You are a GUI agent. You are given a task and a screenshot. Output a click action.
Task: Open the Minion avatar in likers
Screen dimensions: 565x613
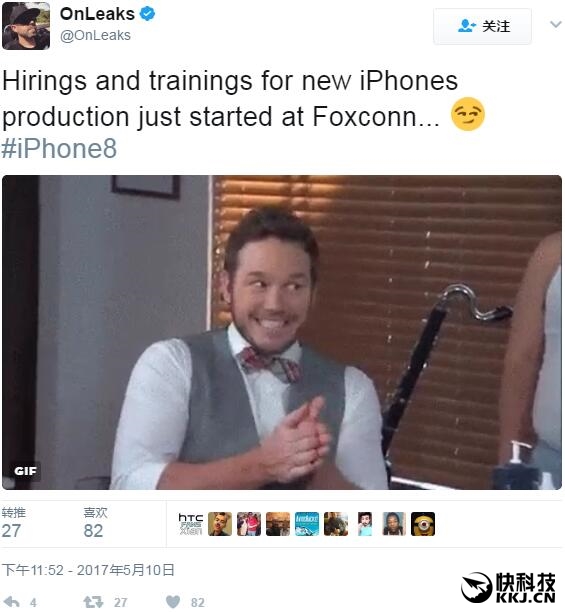tap(423, 524)
